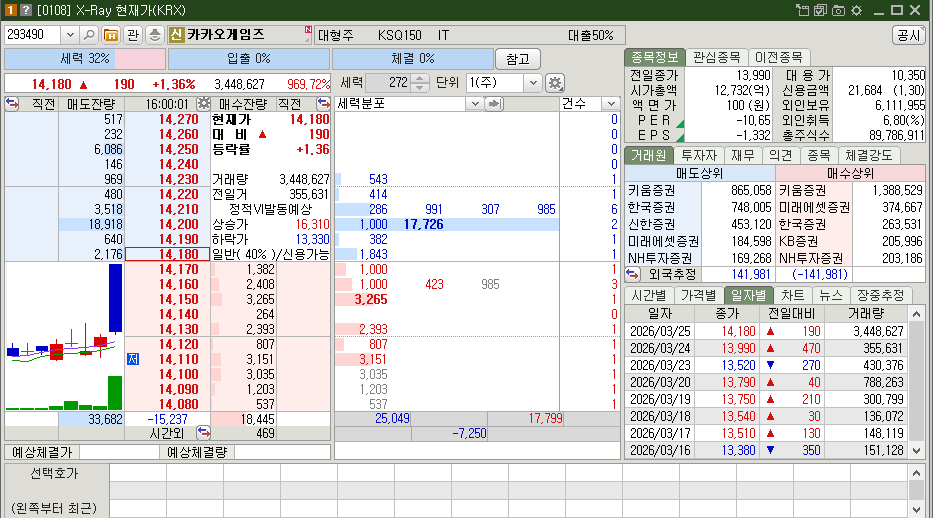The width and height of the screenshot is (933, 518).
Task: Select the 투자자 tab
Action: click(x=699, y=155)
